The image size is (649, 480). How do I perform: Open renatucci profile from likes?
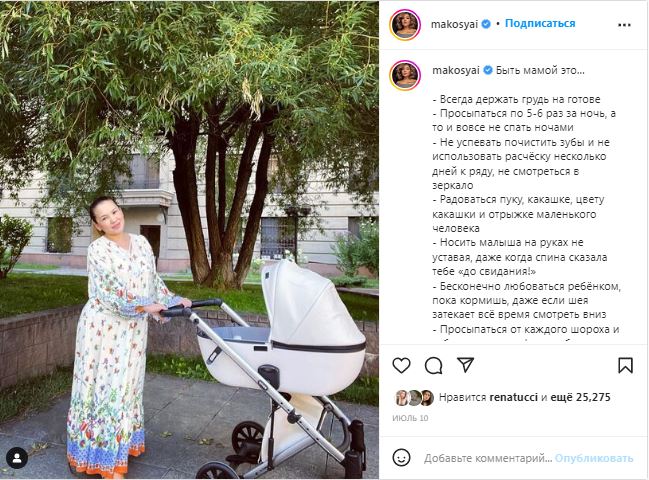513,397
